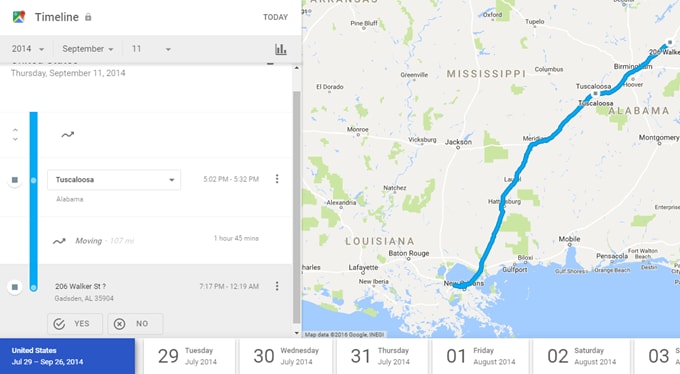Expand the Tuscaloosa place selection dropdown
The height and width of the screenshot is (374, 680).
coord(114,180)
